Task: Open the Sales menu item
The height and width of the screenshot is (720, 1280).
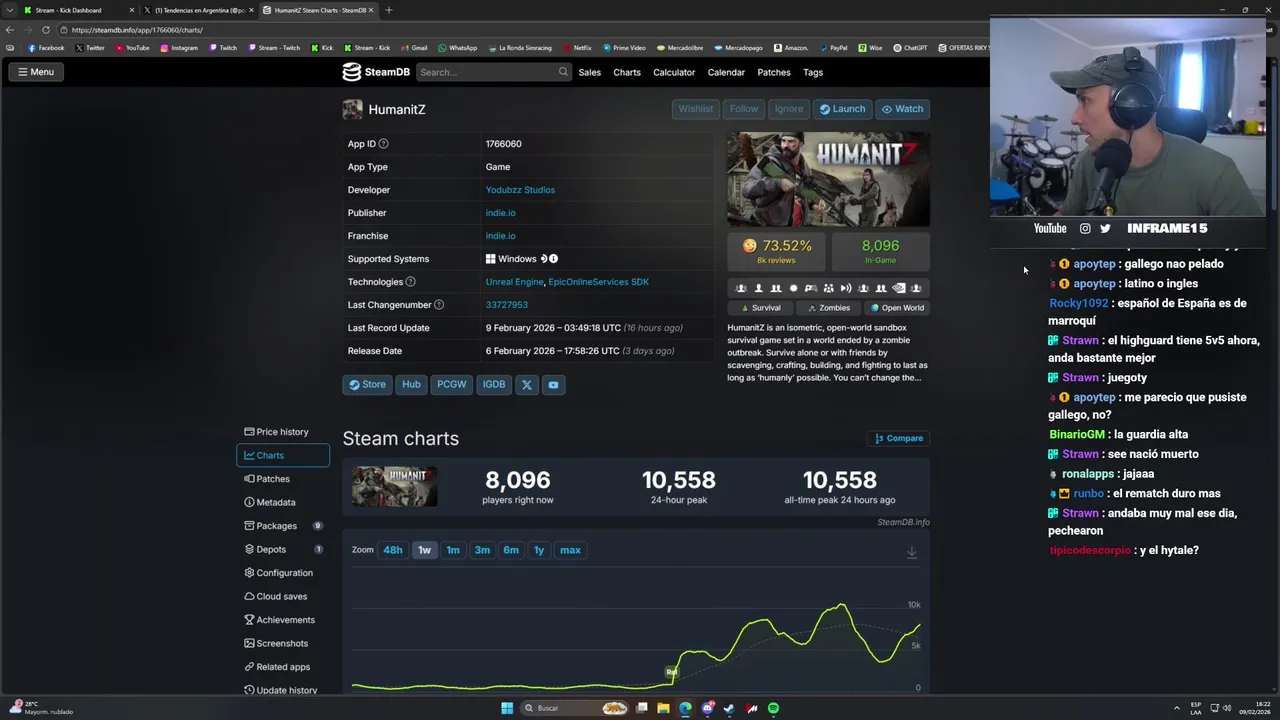Action: click(589, 72)
